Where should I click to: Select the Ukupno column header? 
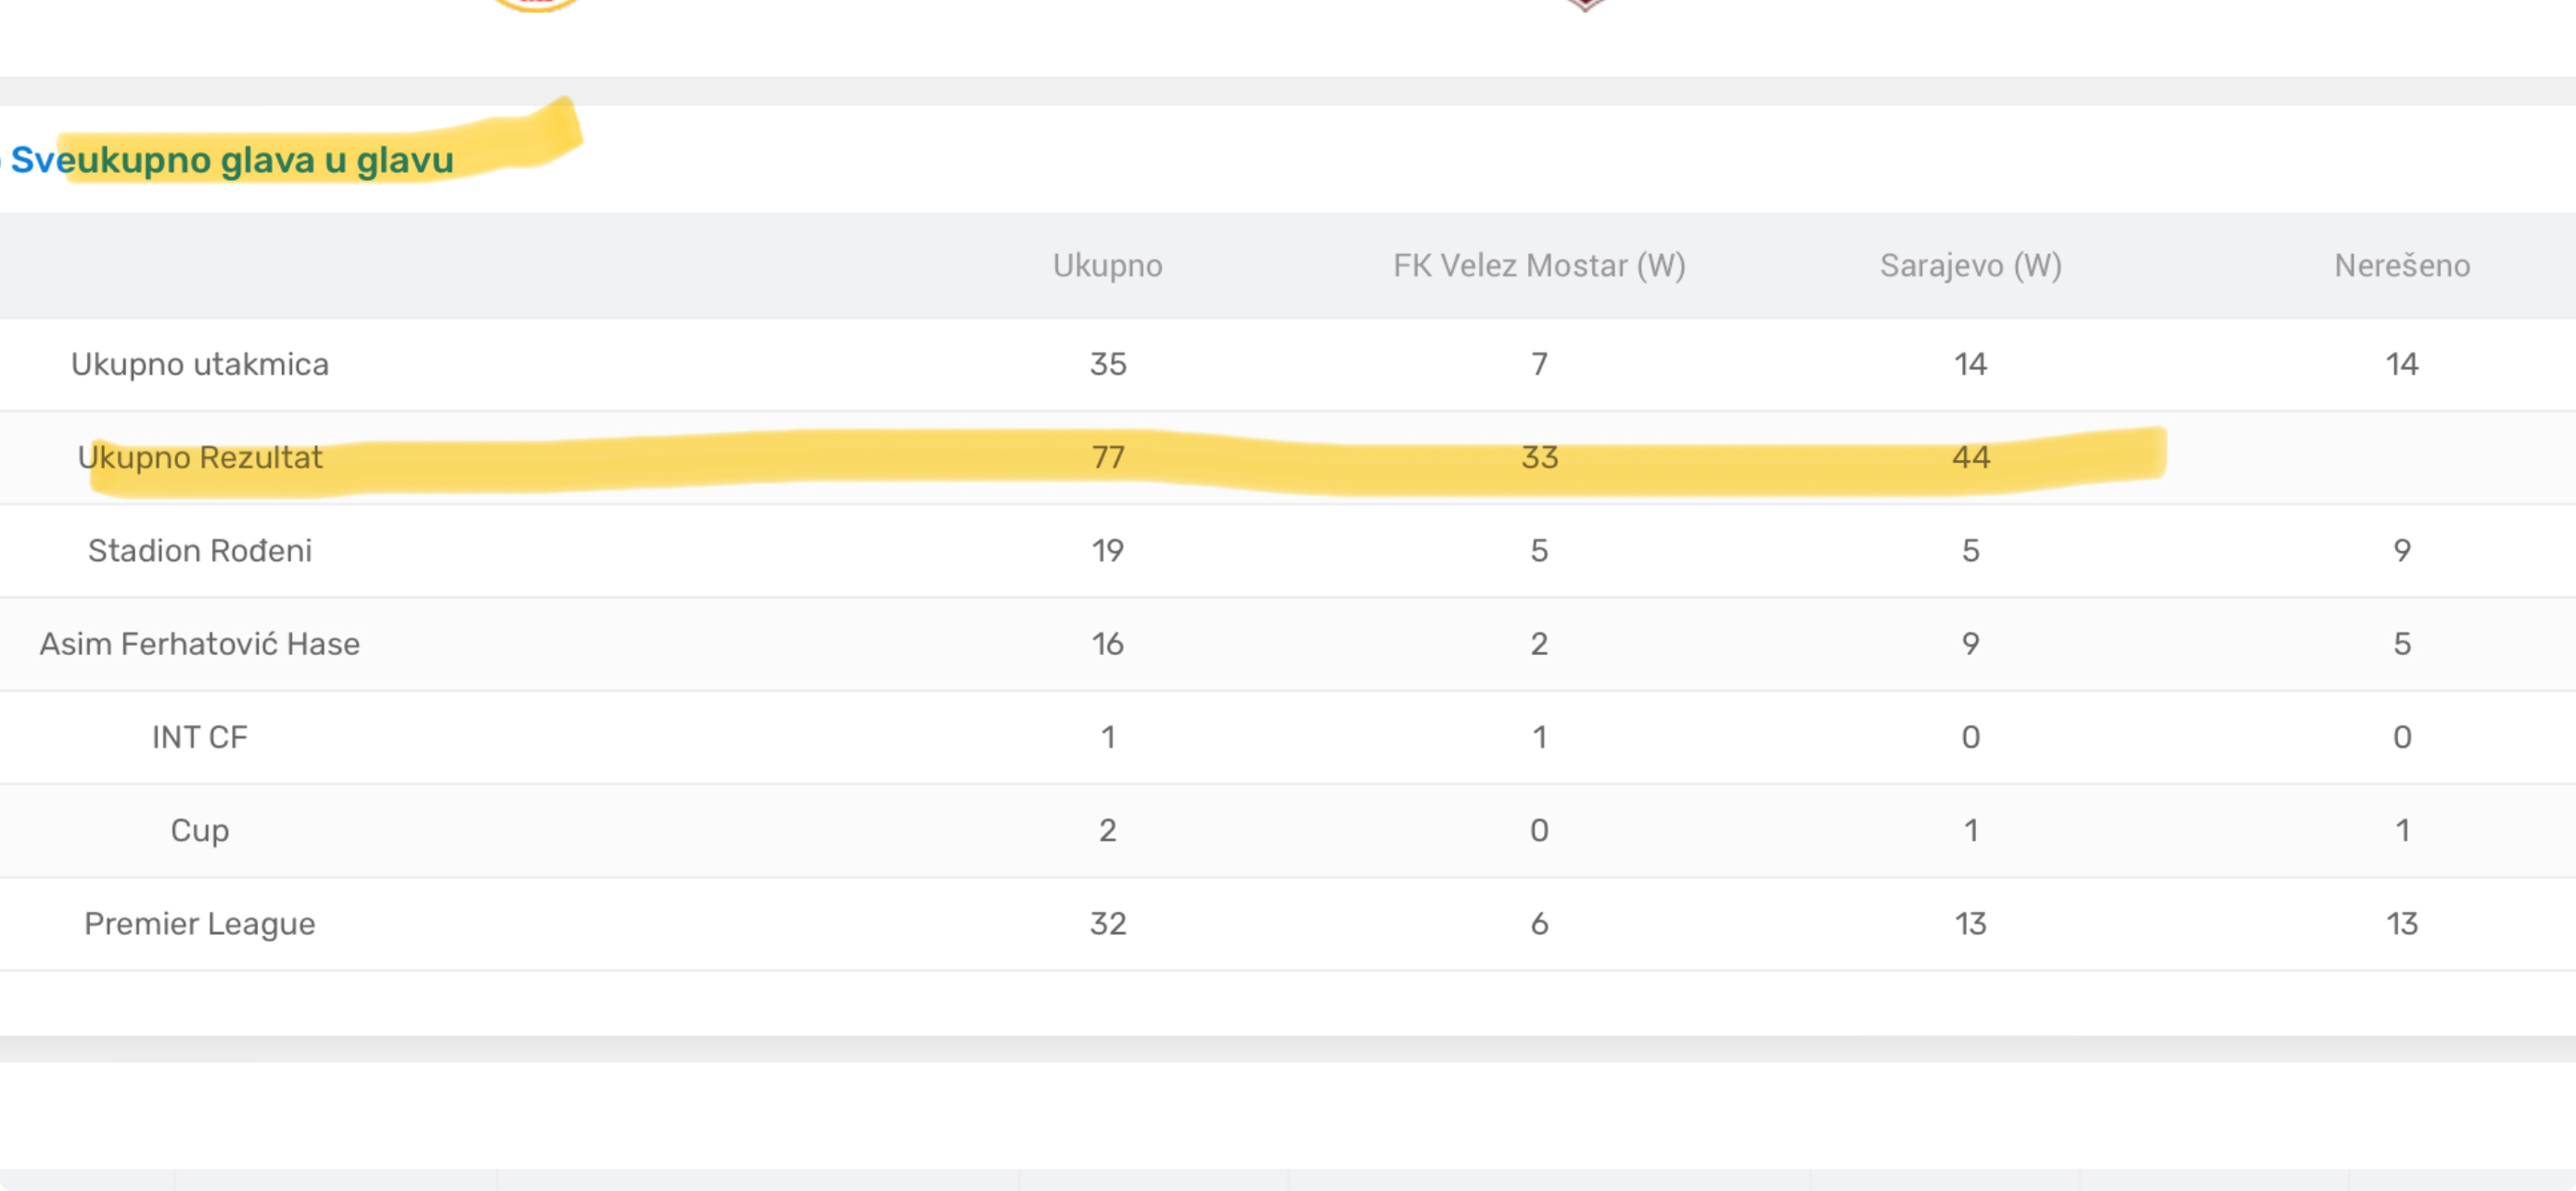(1107, 266)
